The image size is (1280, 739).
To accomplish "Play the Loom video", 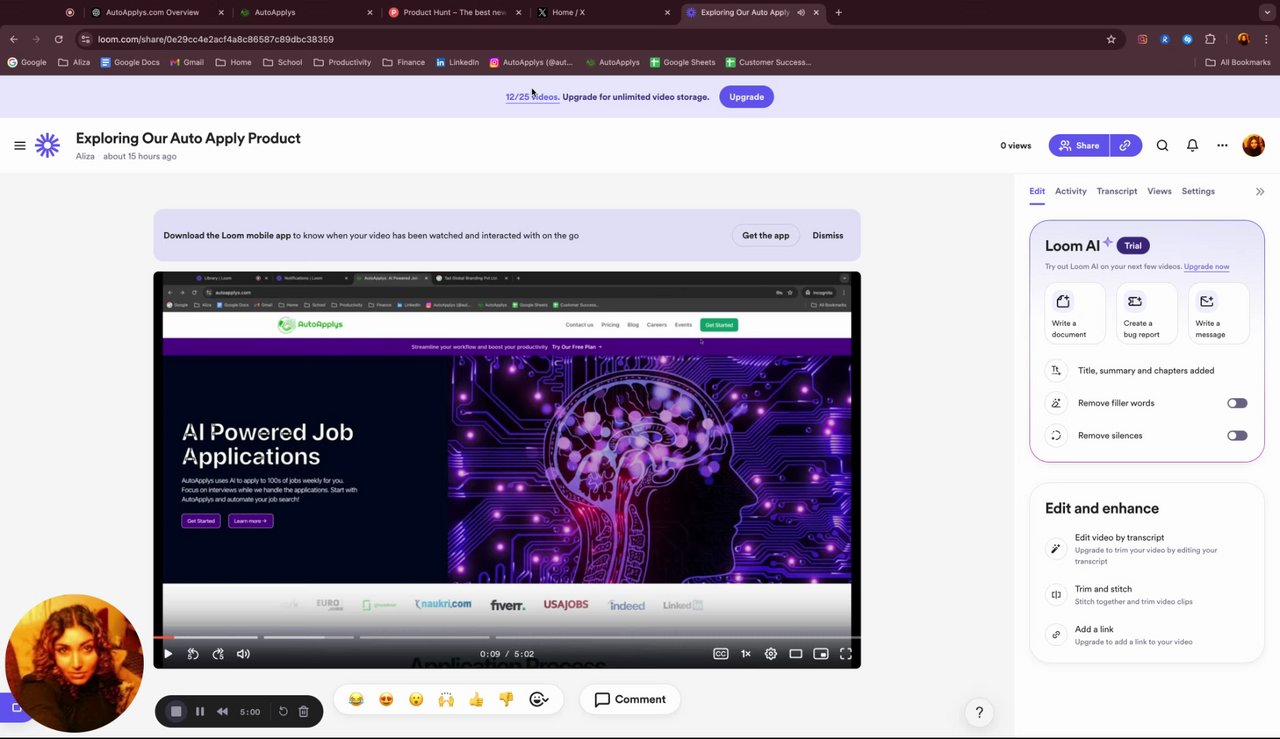I will 168,654.
